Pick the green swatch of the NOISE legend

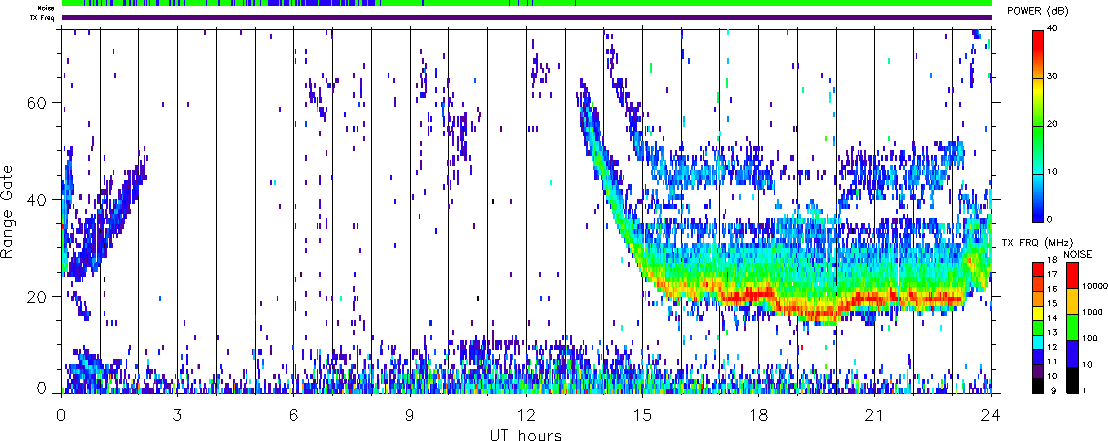1071,327
